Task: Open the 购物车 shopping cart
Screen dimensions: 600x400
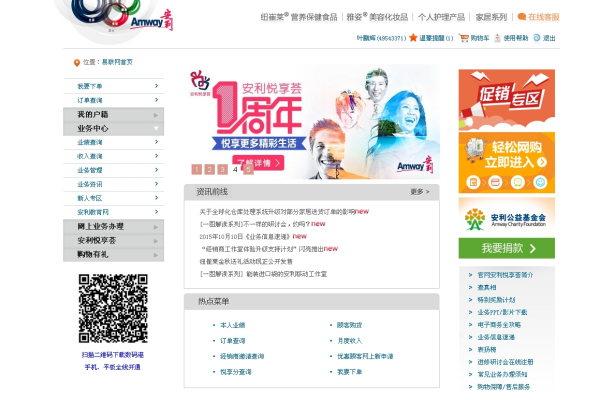Action: point(464,38)
